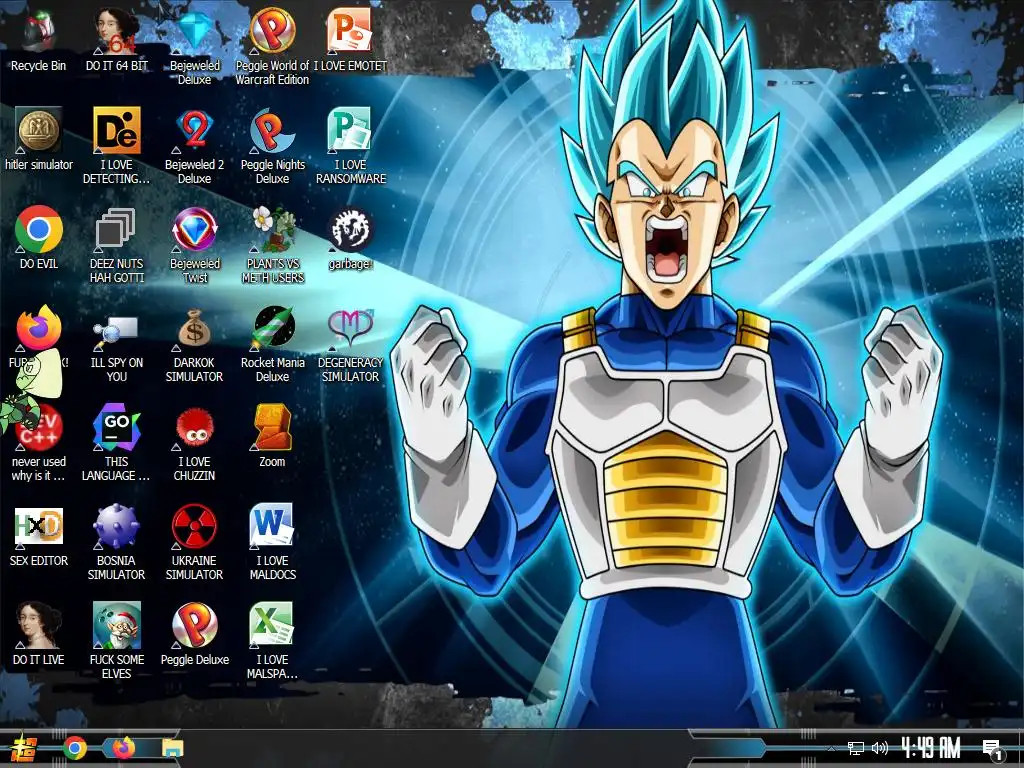Open the DO EVIL Chrome shortcut
The image size is (1024, 768).
(x=39, y=238)
